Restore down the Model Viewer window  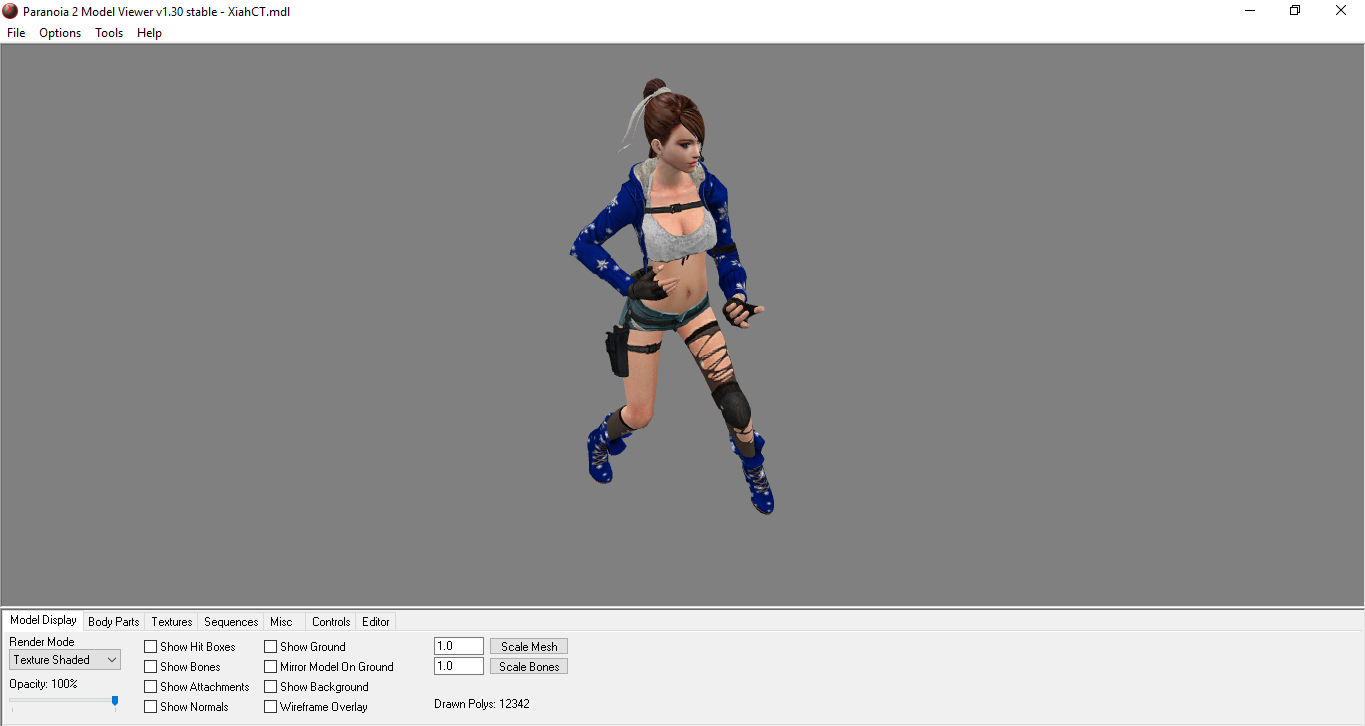pyautogui.click(x=1295, y=11)
